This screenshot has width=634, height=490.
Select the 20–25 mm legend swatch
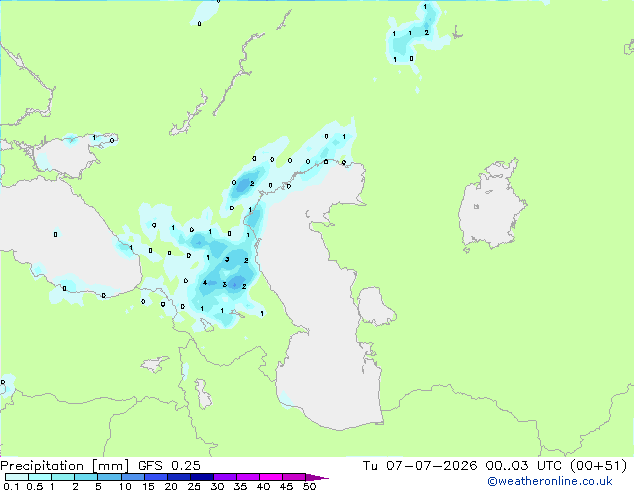coord(178,477)
